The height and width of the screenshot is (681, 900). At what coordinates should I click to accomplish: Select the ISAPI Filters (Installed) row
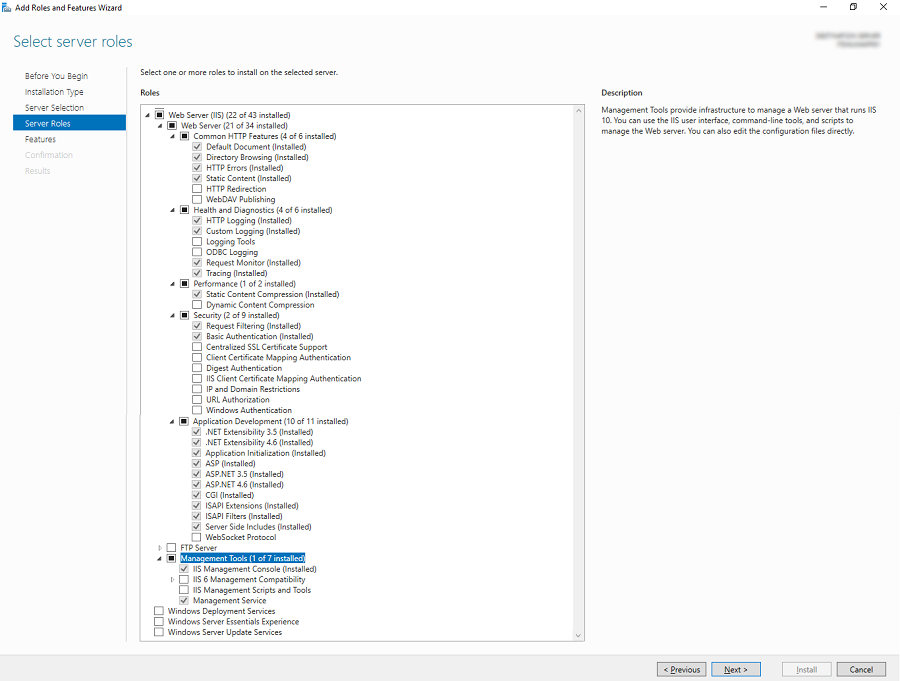tap(244, 516)
